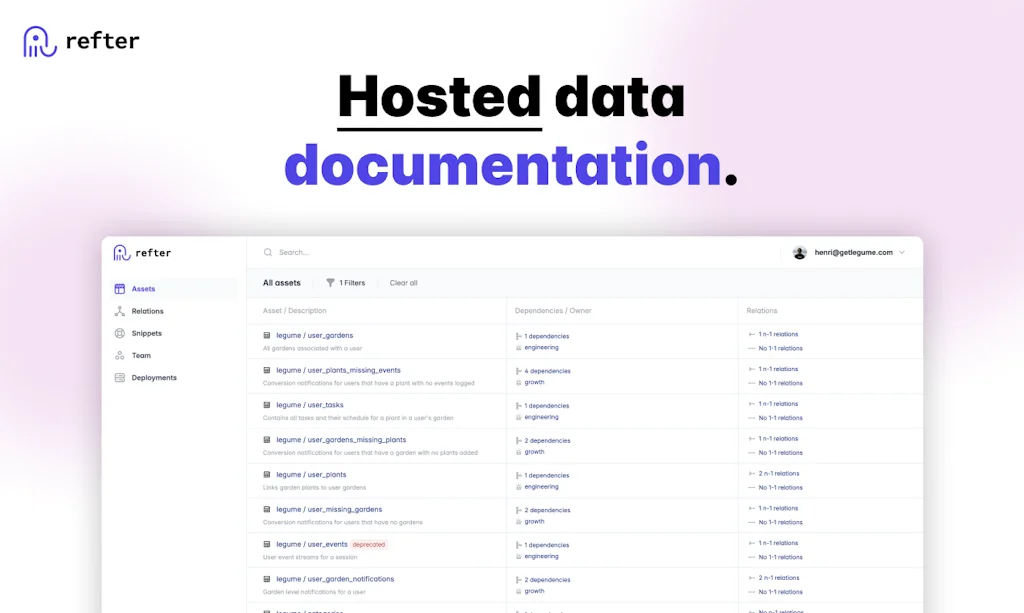
Task: Open legume / user_plants_missing_events asset
Action: click(x=338, y=370)
